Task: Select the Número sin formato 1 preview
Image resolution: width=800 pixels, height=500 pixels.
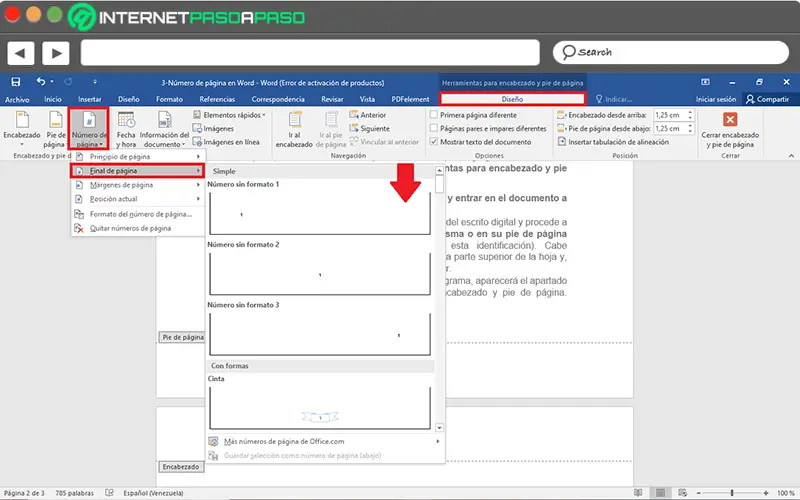Action: (320, 212)
